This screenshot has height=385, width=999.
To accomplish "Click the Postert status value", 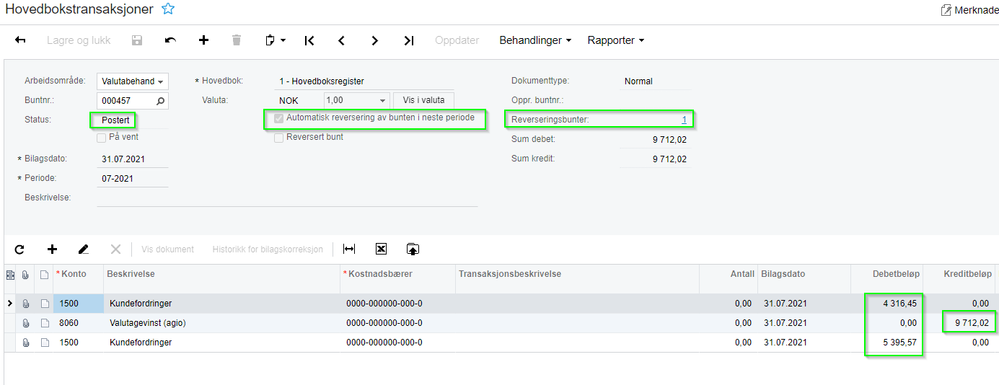I will pyautogui.click(x=115, y=120).
